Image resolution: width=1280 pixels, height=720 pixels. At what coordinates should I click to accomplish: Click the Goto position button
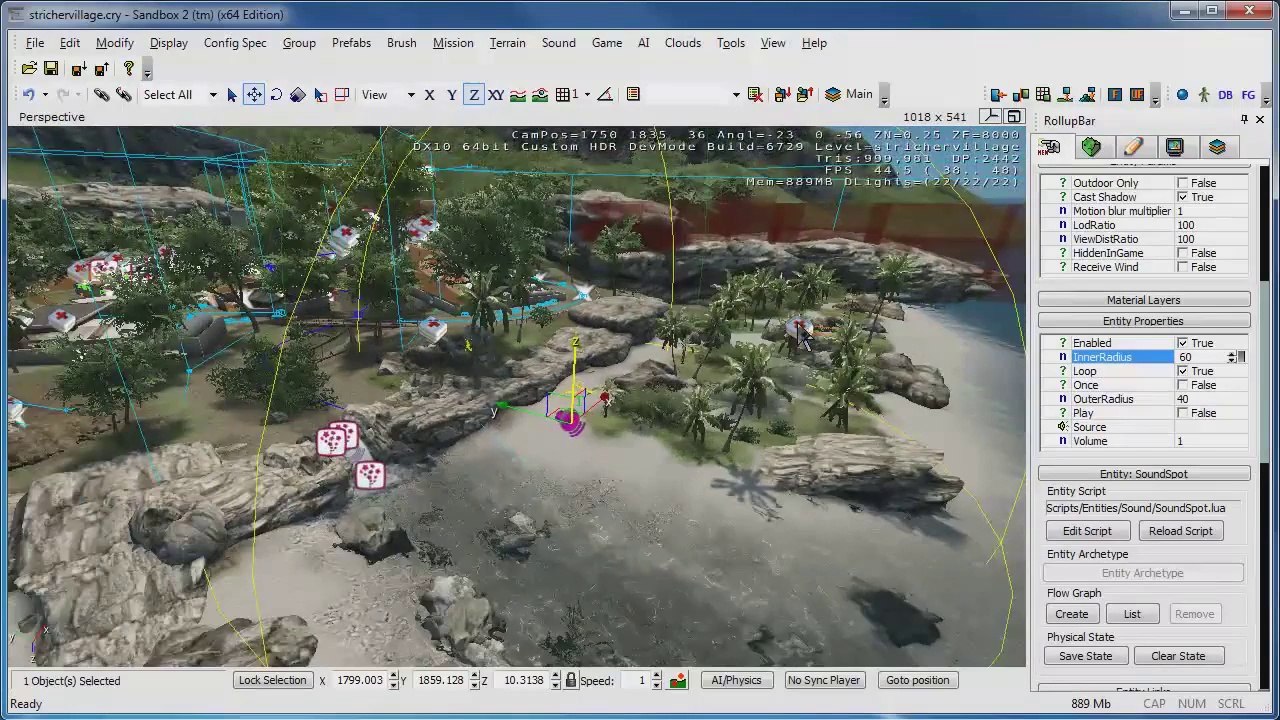tap(917, 680)
